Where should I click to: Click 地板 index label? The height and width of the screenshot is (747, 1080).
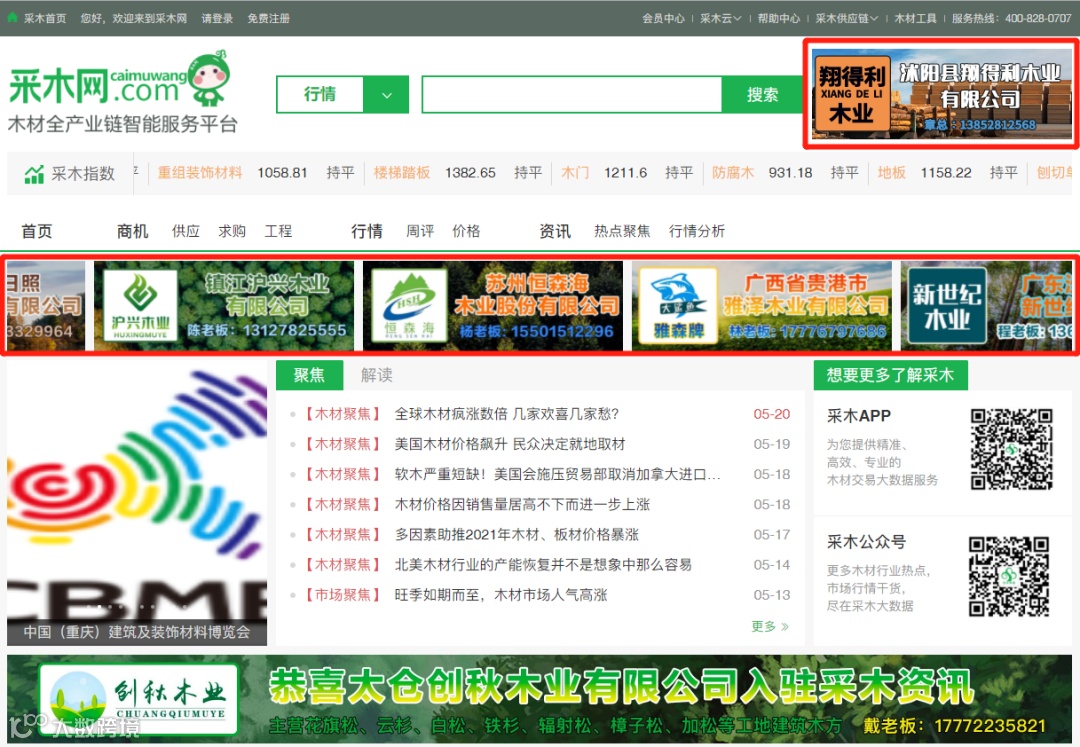(891, 173)
